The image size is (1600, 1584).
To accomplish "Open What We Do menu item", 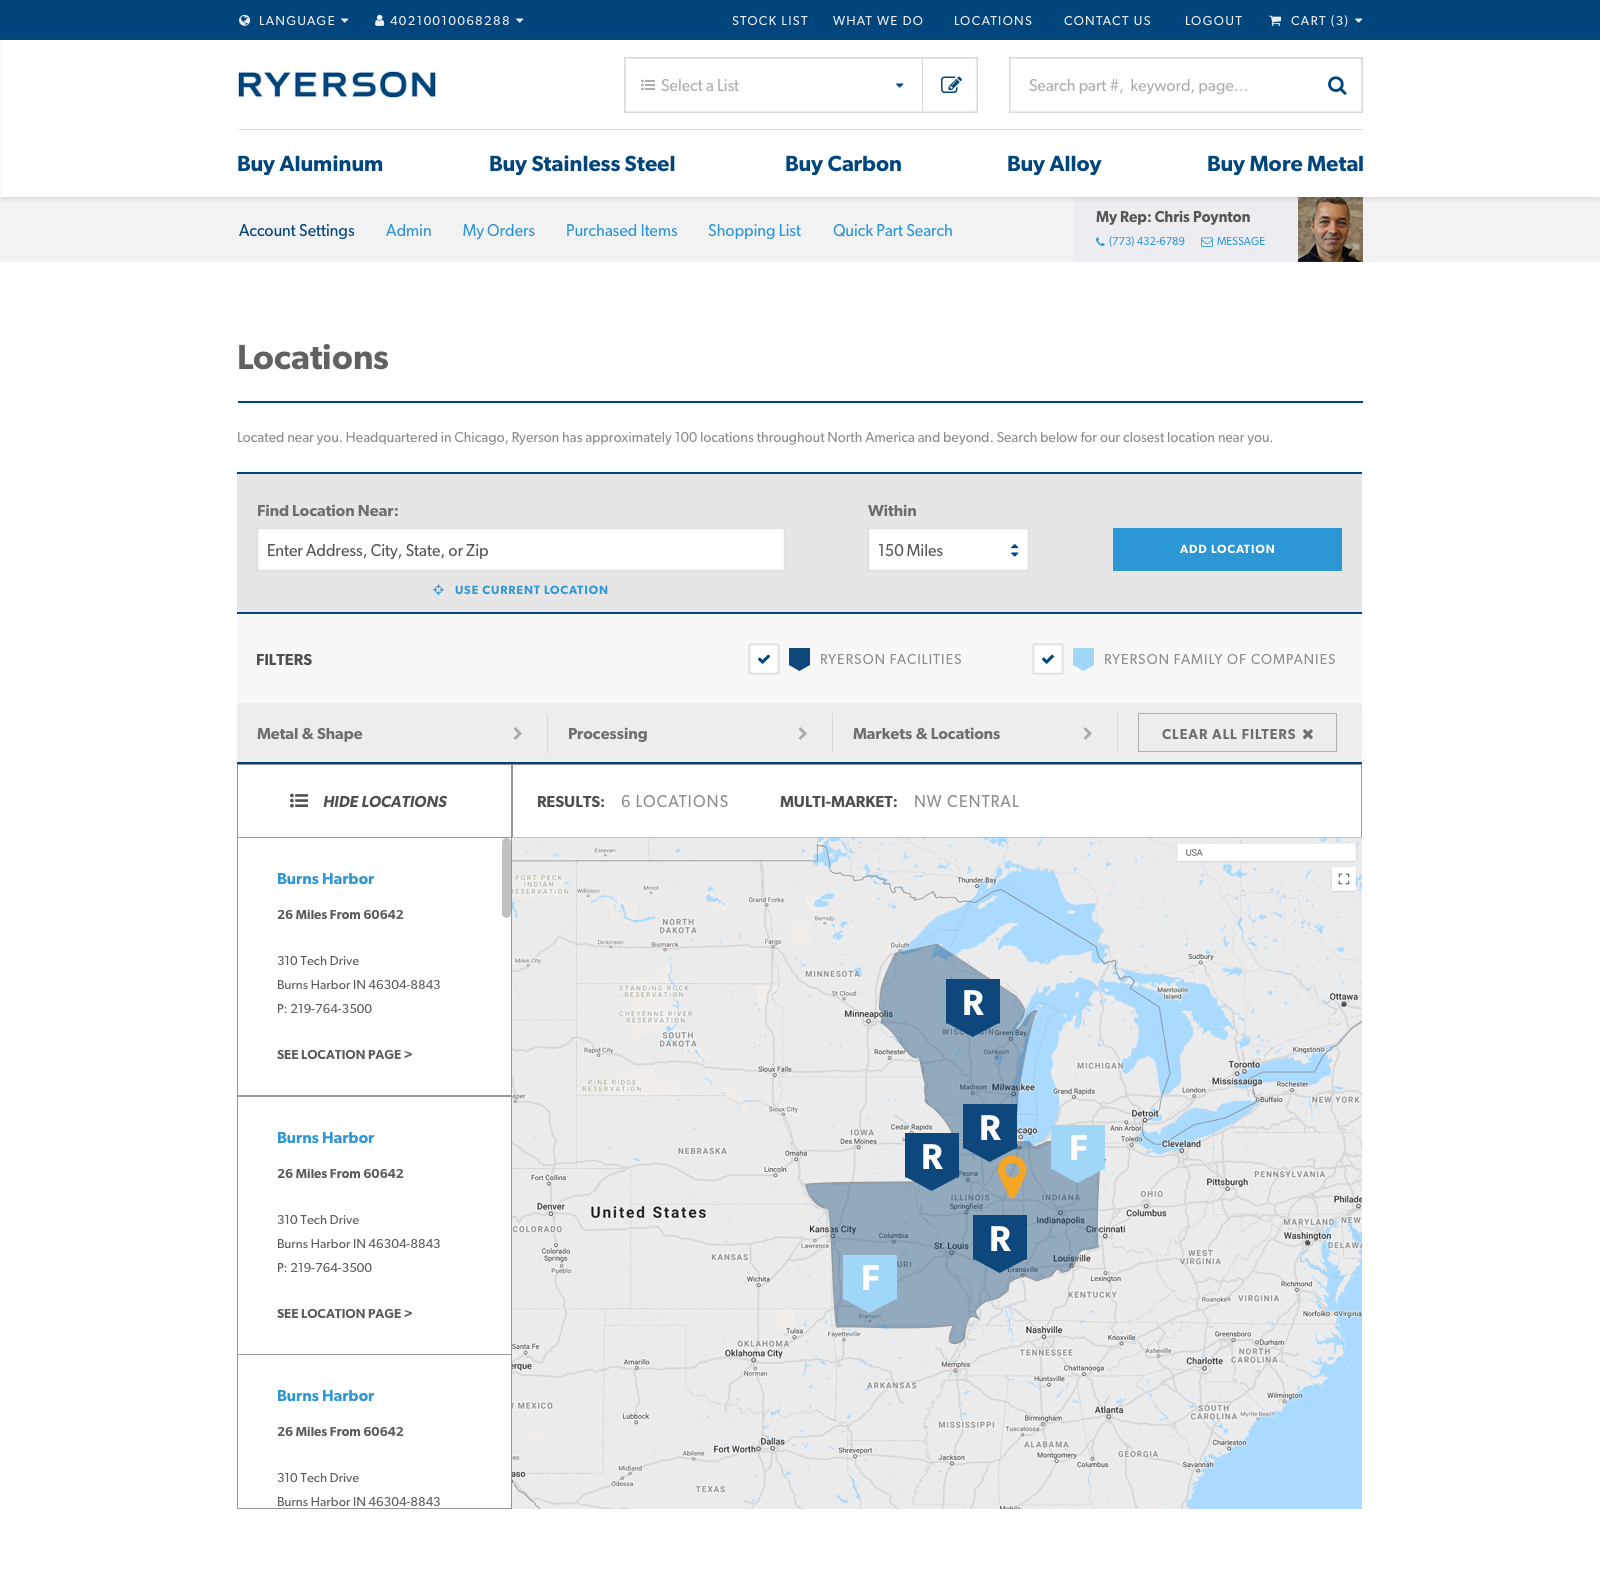I will coord(878,20).
